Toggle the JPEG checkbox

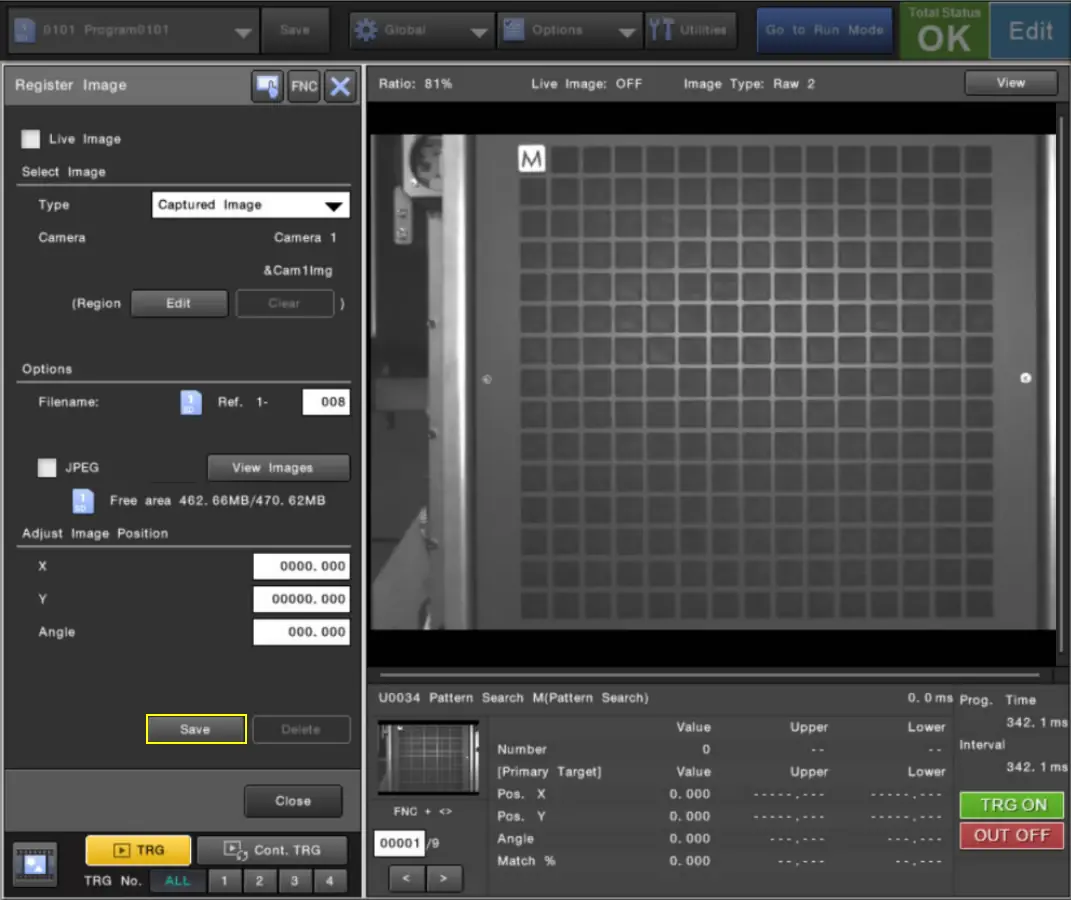click(47, 467)
